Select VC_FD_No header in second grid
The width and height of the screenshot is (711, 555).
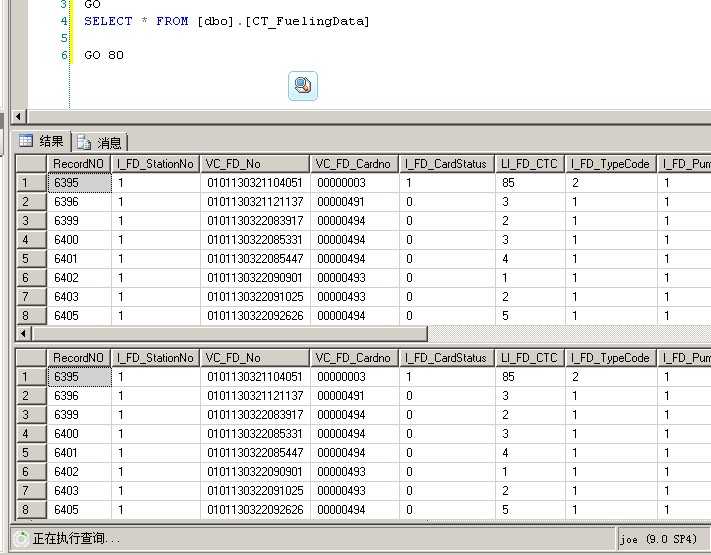pyautogui.click(x=255, y=358)
